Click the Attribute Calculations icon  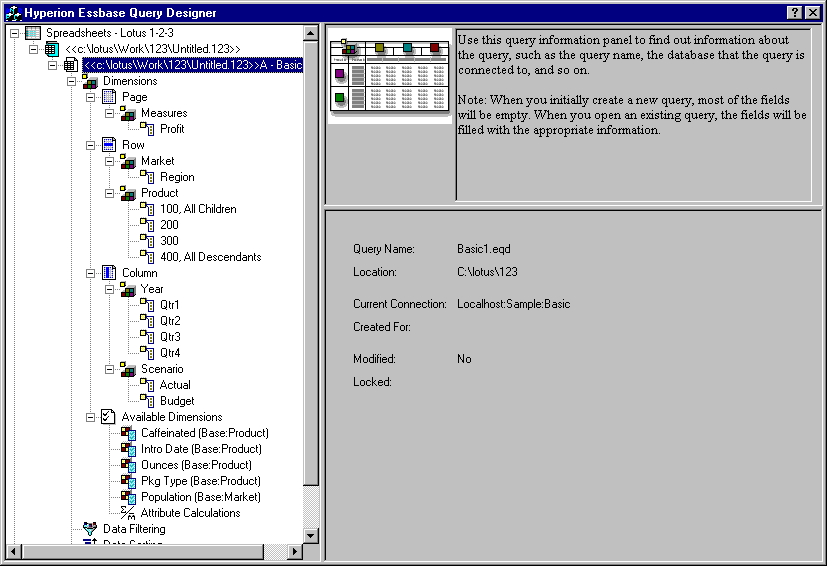[x=128, y=513]
